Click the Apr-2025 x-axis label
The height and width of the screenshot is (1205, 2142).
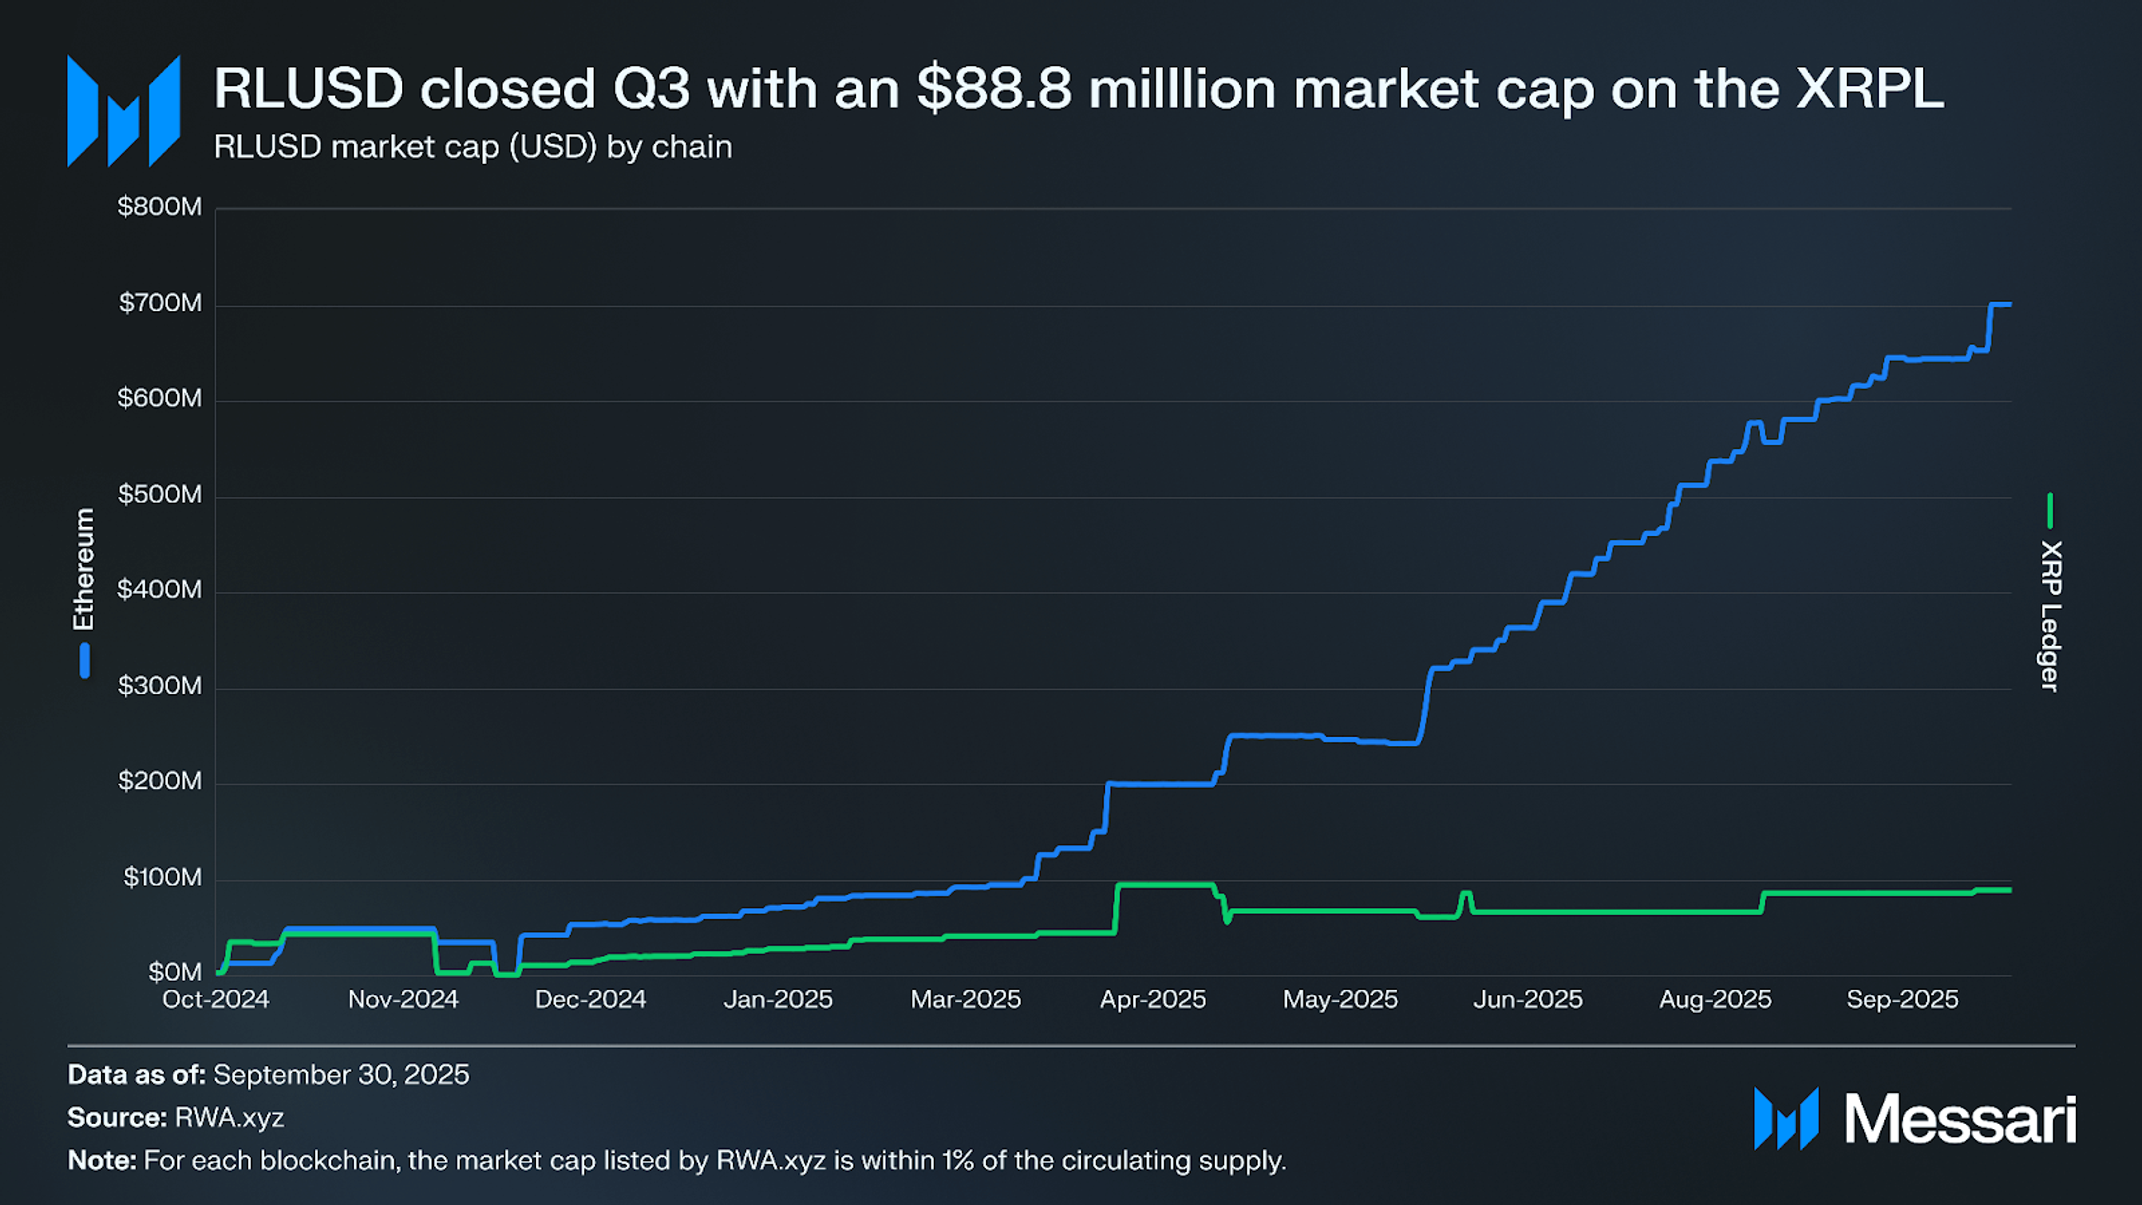coord(1153,999)
